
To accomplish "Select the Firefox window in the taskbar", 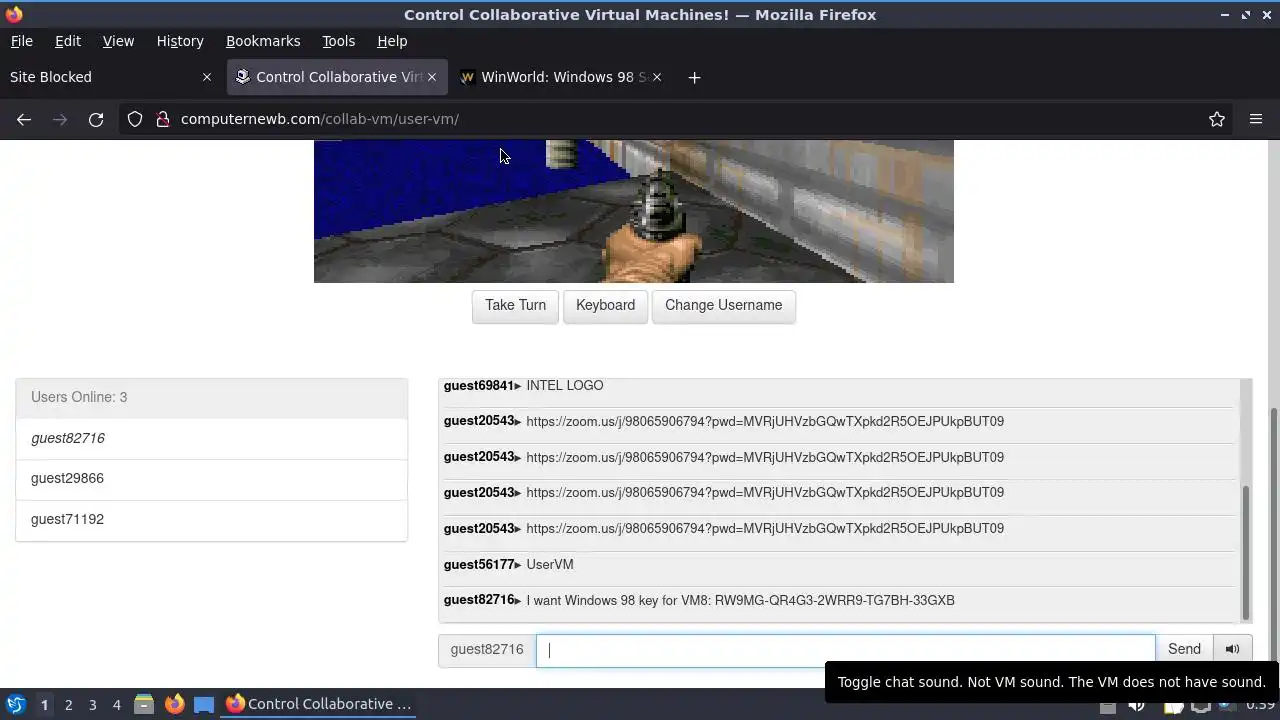I will click(319, 704).
